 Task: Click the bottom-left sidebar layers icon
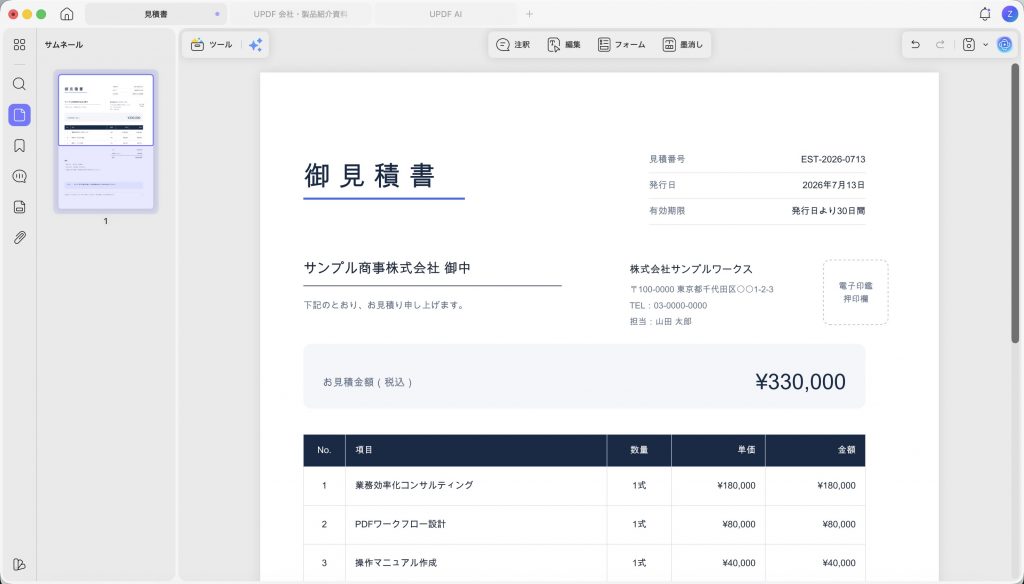pos(20,564)
